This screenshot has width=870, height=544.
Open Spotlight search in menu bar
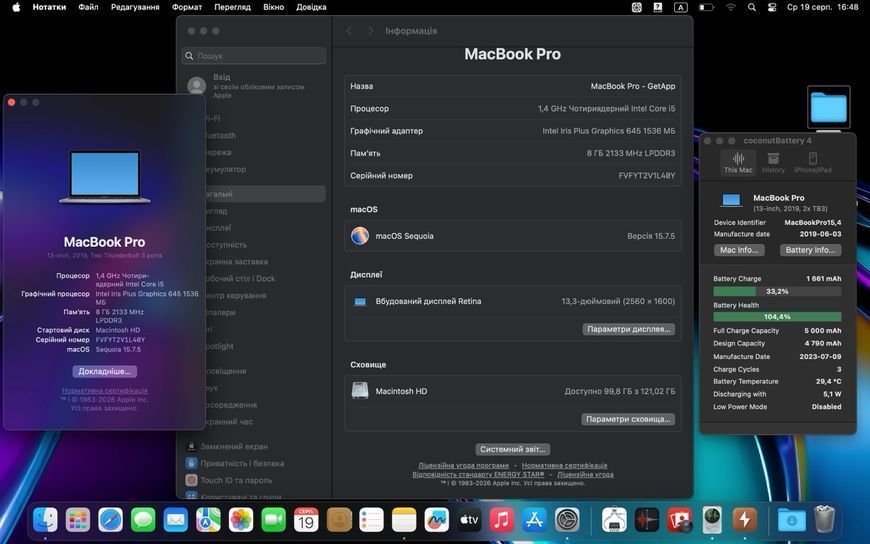(751, 7)
